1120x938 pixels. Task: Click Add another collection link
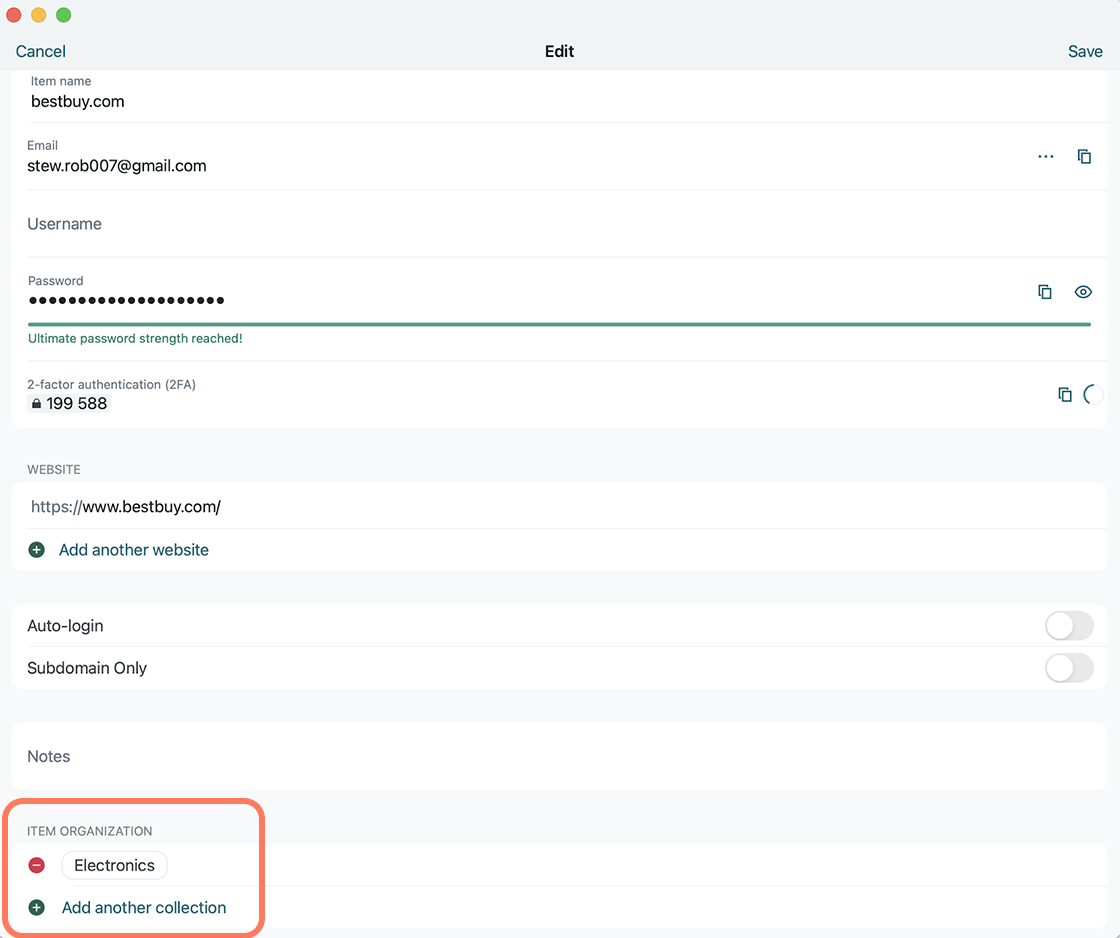click(144, 907)
